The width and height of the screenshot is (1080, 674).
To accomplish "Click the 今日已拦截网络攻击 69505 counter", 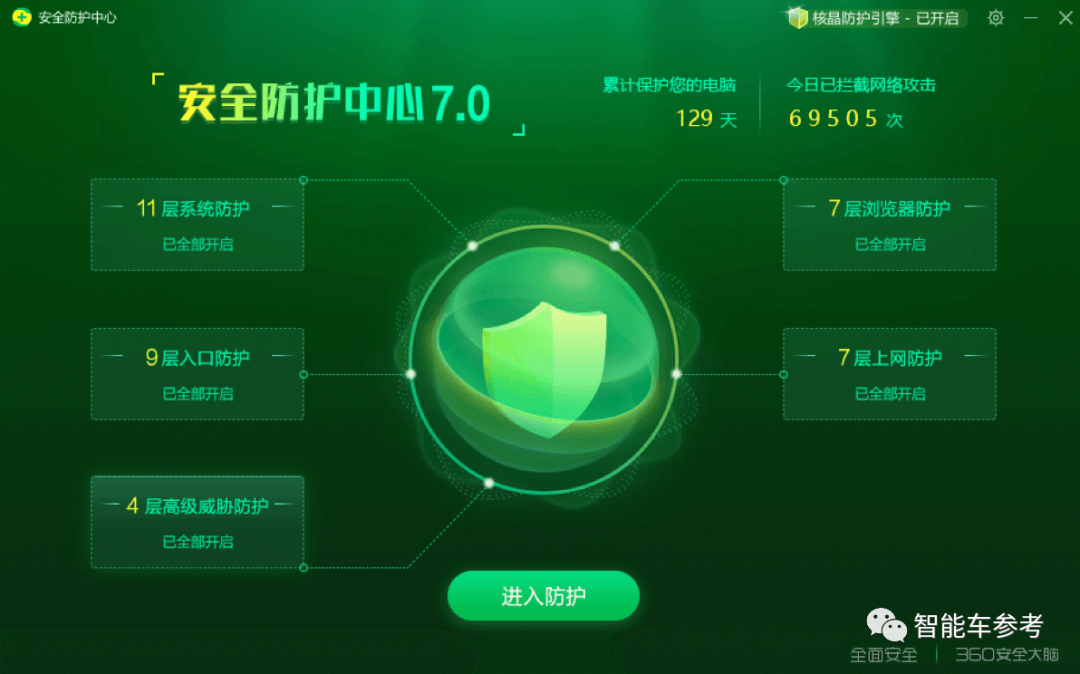I will 860,103.
